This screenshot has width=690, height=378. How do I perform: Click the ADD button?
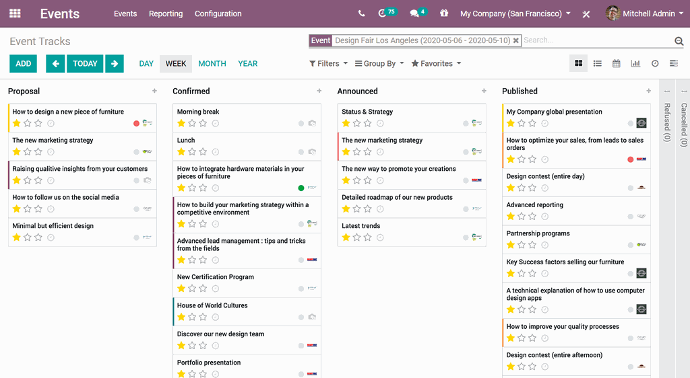23,63
